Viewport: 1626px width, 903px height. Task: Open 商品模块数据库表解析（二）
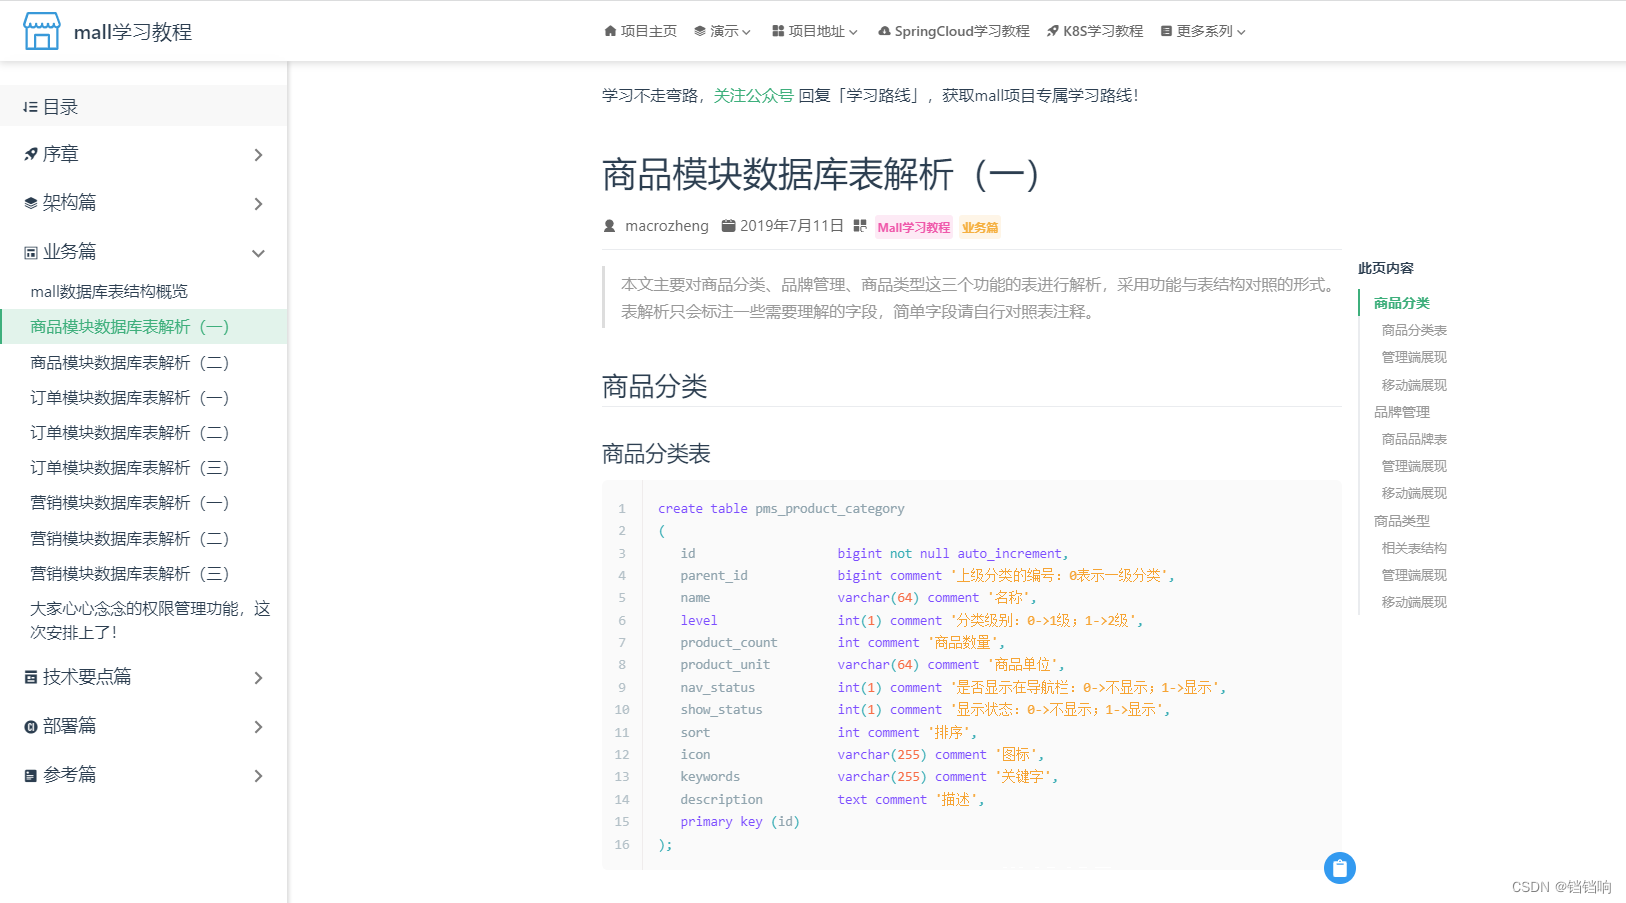(130, 362)
